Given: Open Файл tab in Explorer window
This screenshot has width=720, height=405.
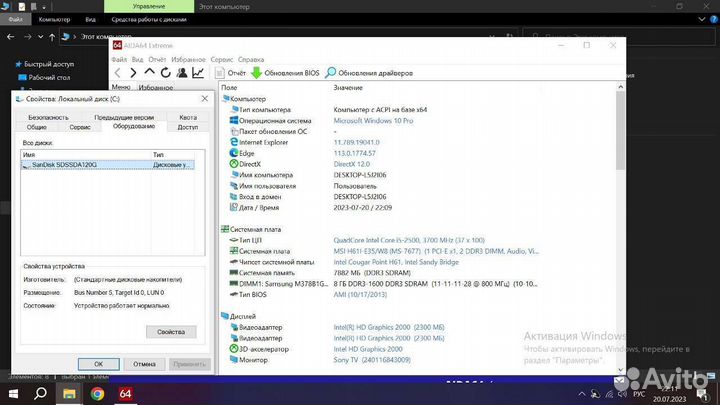Looking at the screenshot, I should pos(15,19).
